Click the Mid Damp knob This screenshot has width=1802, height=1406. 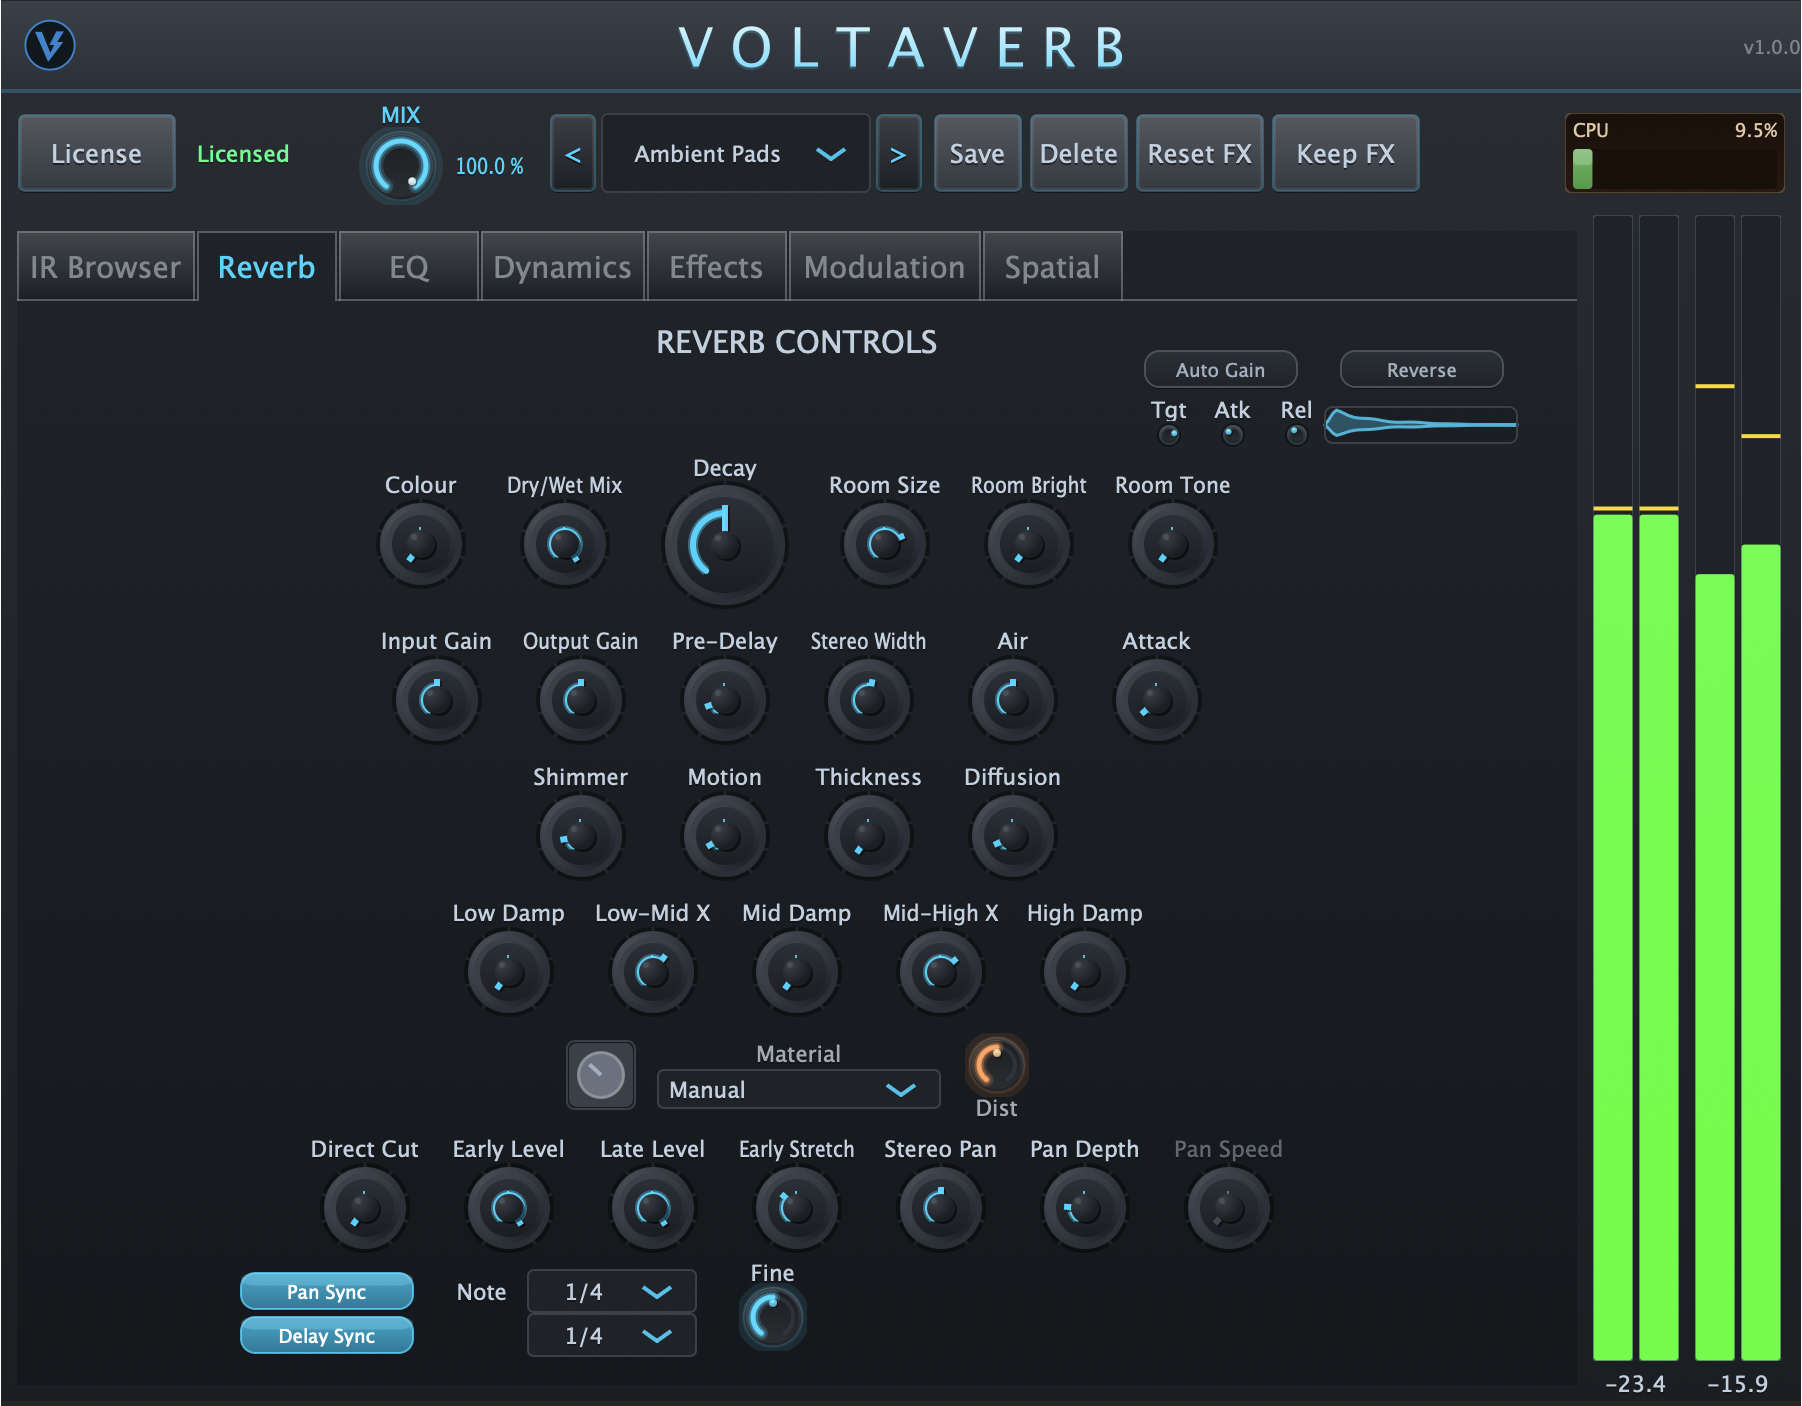(x=797, y=972)
